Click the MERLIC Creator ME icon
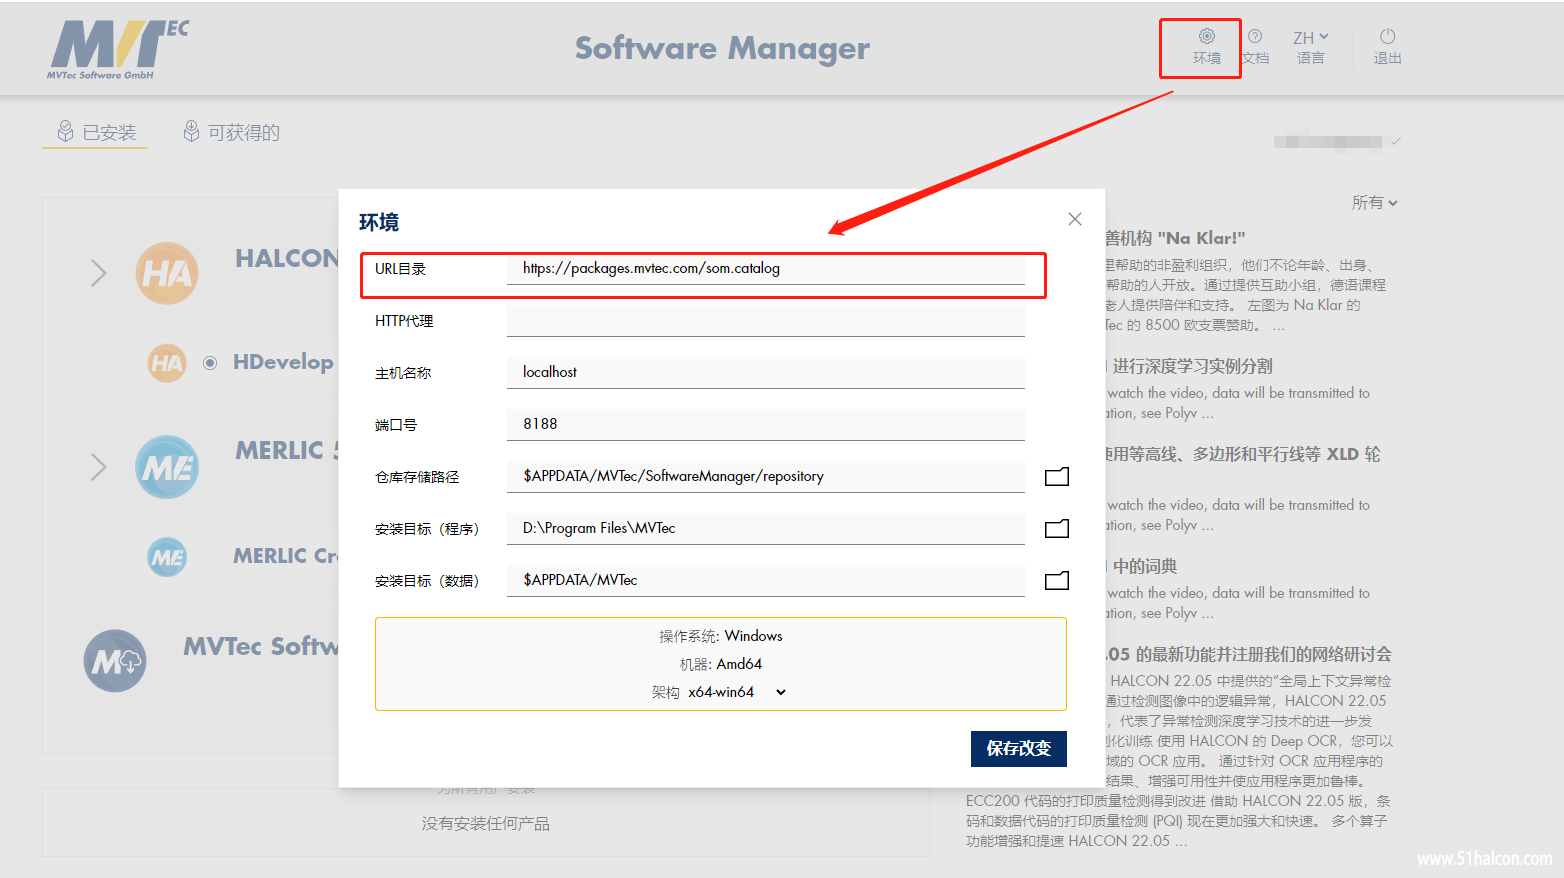 pyautogui.click(x=167, y=557)
